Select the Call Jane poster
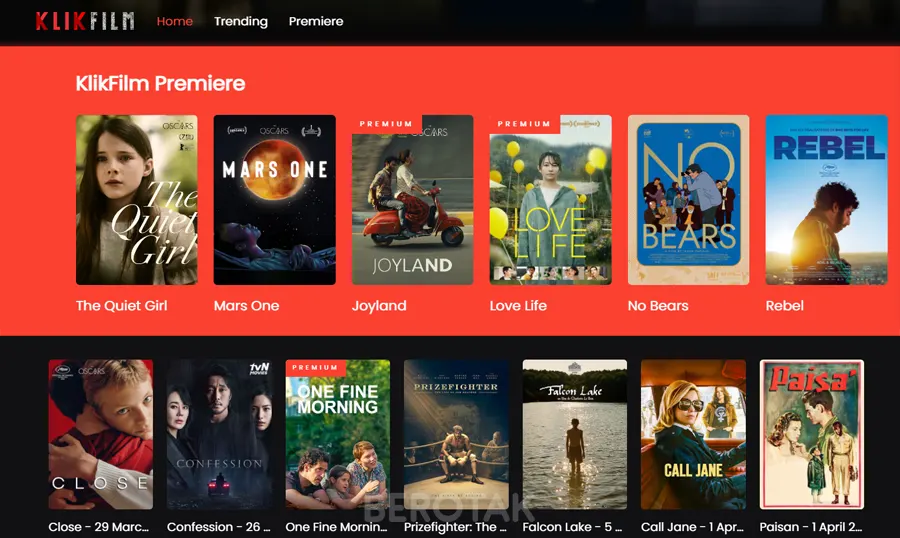Viewport: 900px width, 538px height. click(x=693, y=435)
